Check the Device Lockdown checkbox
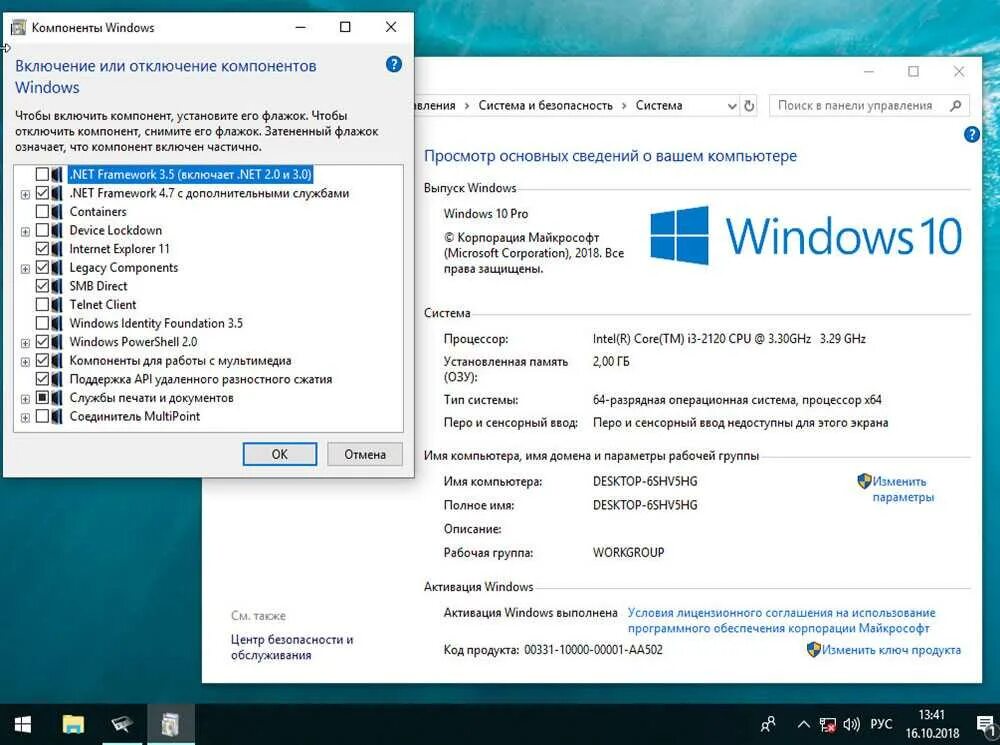The height and width of the screenshot is (745, 1000). [42, 230]
